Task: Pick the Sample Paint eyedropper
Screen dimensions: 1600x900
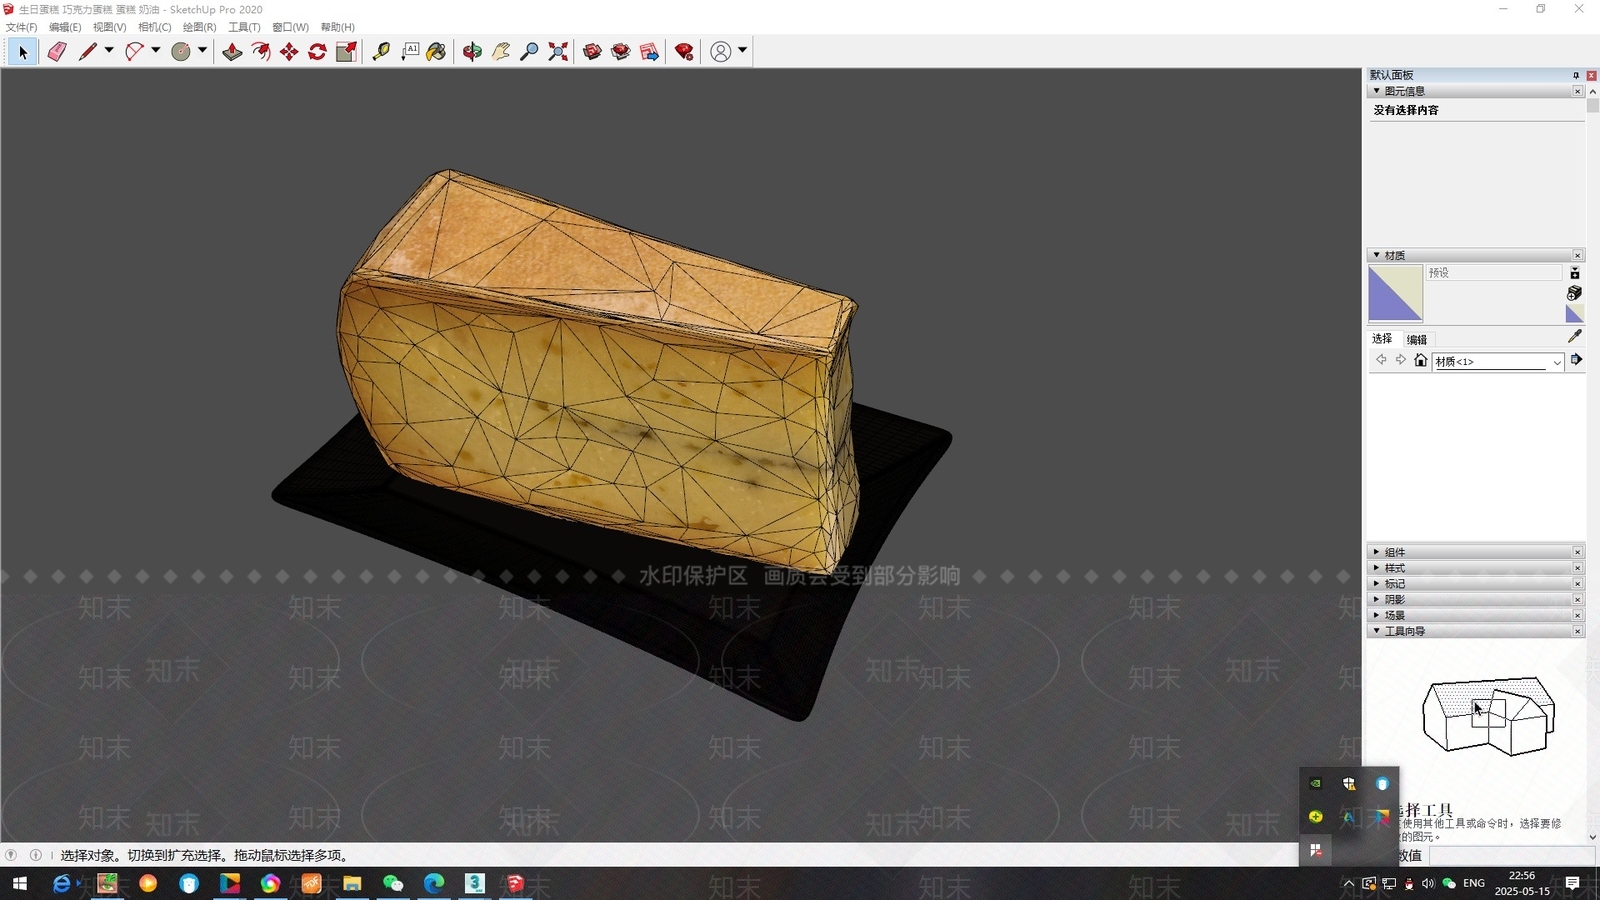Action: (1574, 337)
